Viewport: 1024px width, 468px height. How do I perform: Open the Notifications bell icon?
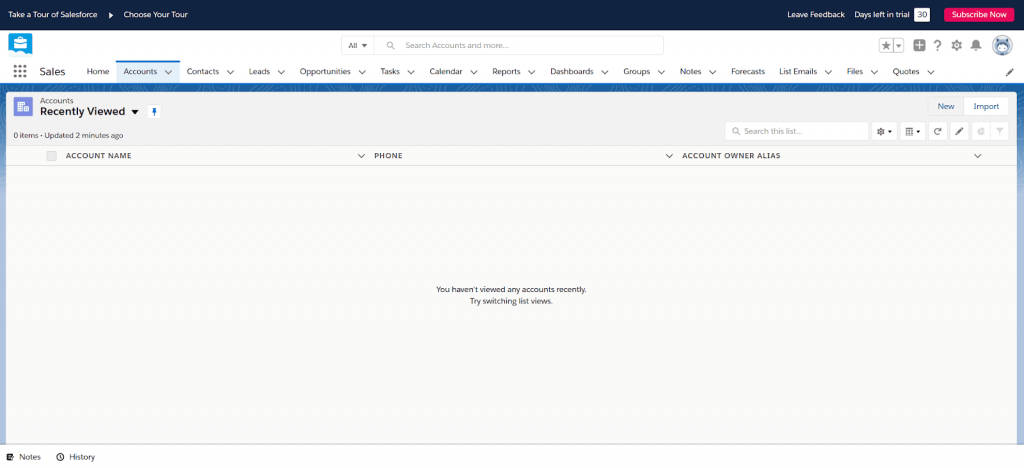point(976,45)
